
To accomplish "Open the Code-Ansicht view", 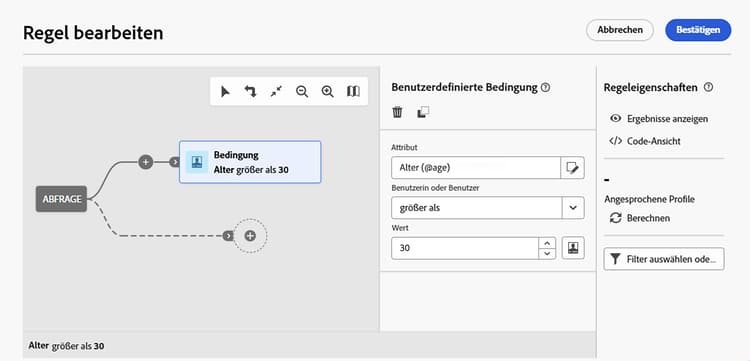I will click(645, 141).
